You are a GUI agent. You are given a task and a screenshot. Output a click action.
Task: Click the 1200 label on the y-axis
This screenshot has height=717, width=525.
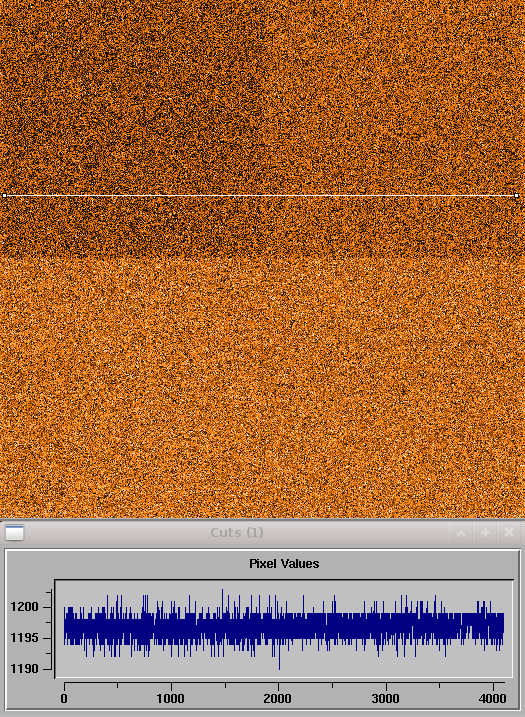point(28,607)
